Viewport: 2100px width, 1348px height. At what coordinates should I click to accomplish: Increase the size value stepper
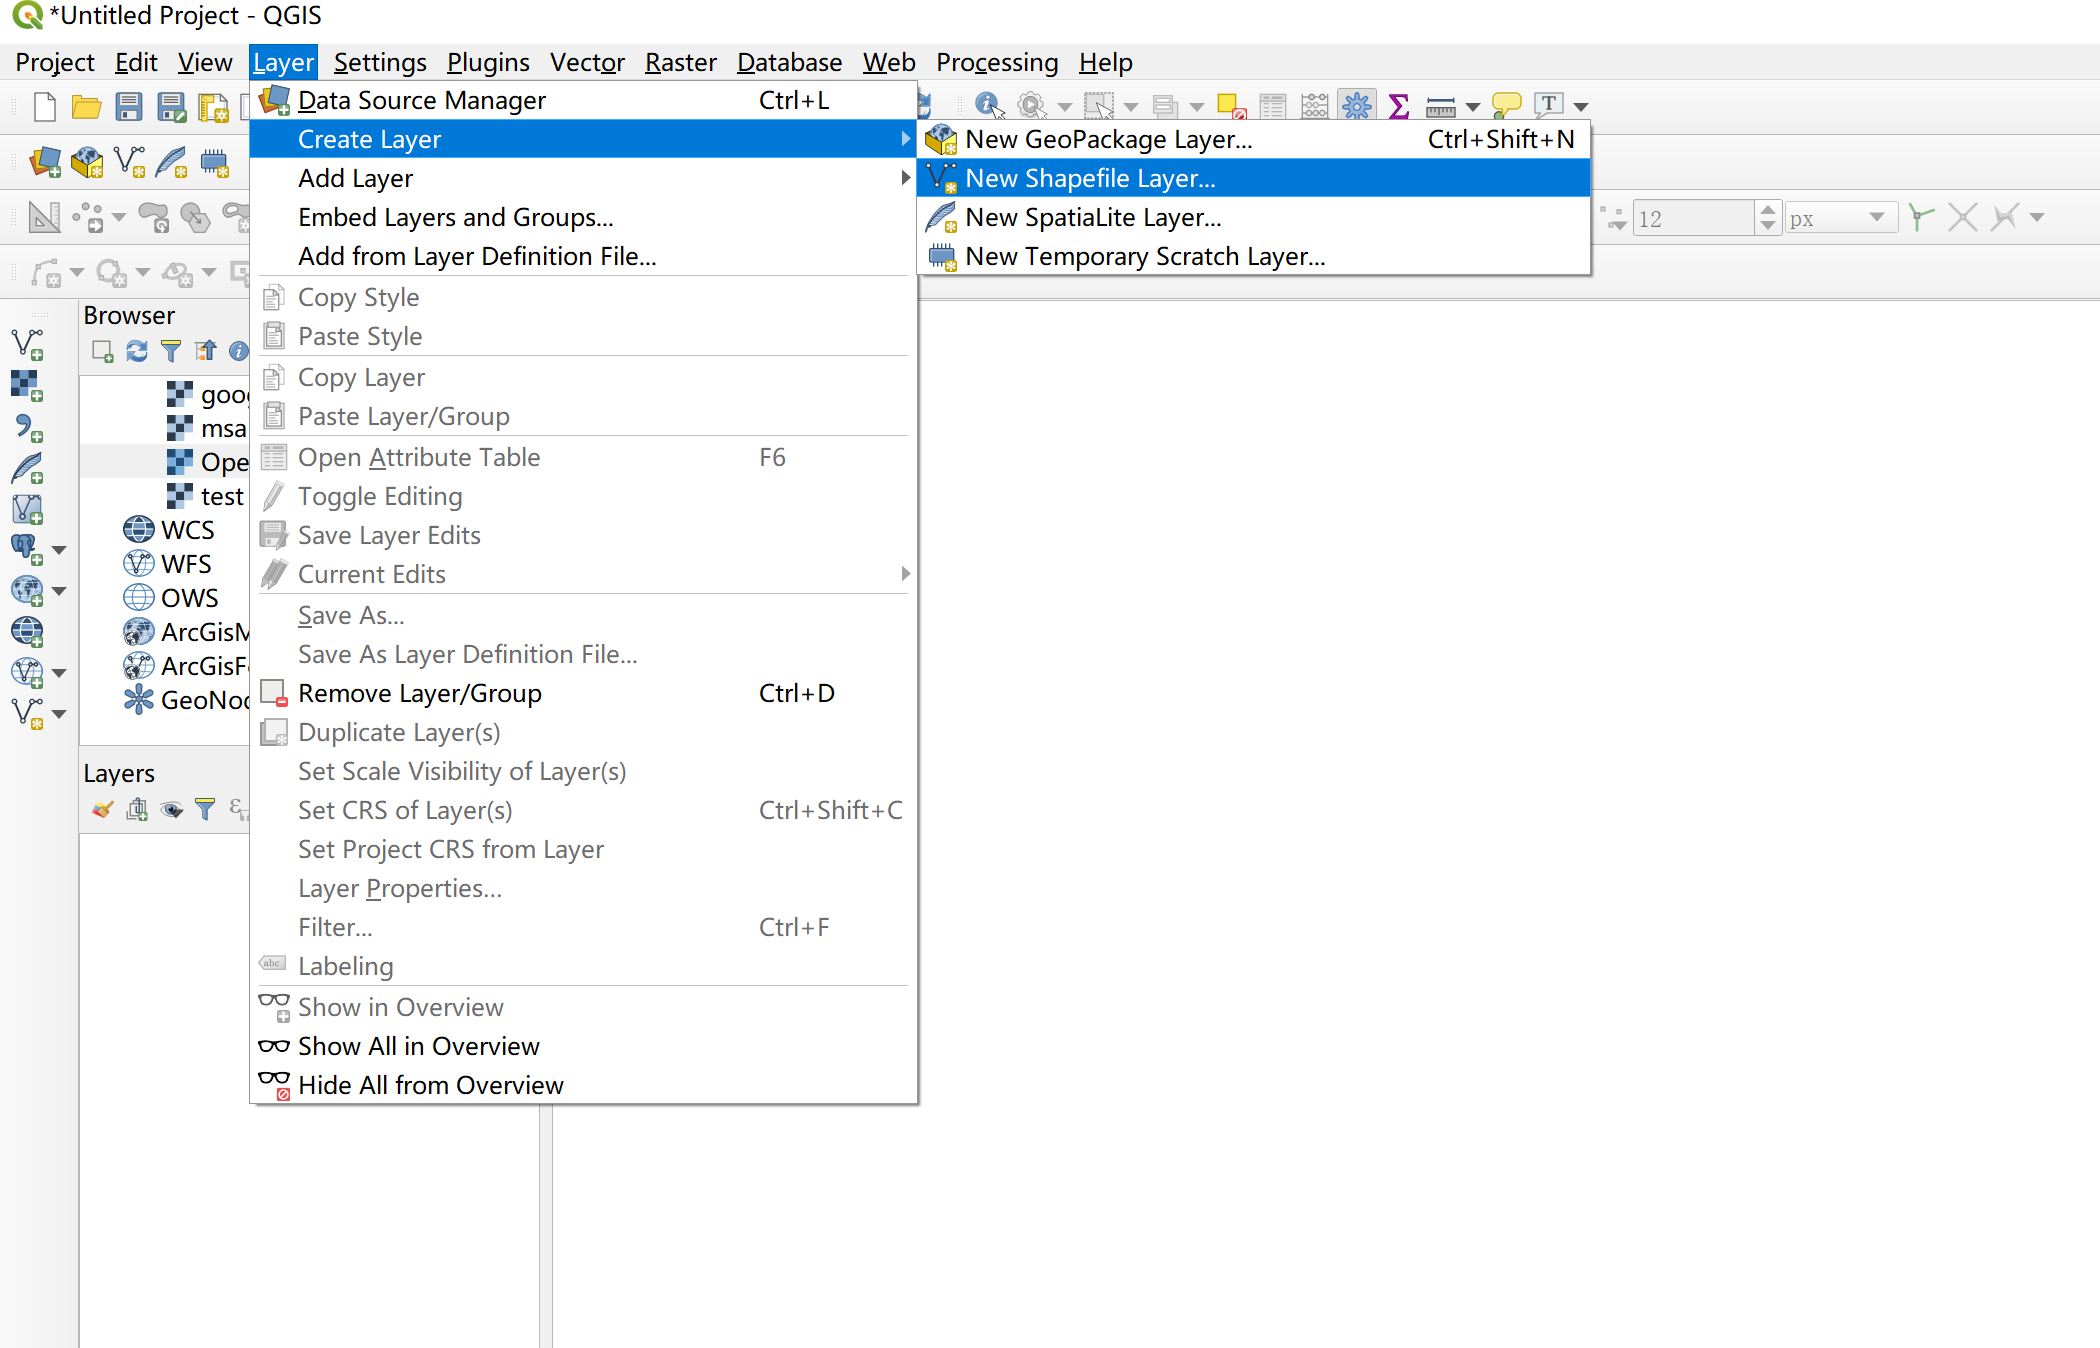tap(1768, 211)
